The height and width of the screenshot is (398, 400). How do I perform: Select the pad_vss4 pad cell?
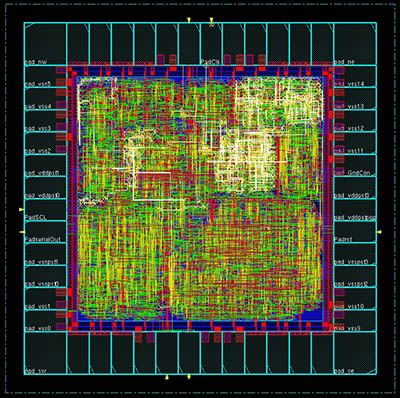(x=46, y=99)
